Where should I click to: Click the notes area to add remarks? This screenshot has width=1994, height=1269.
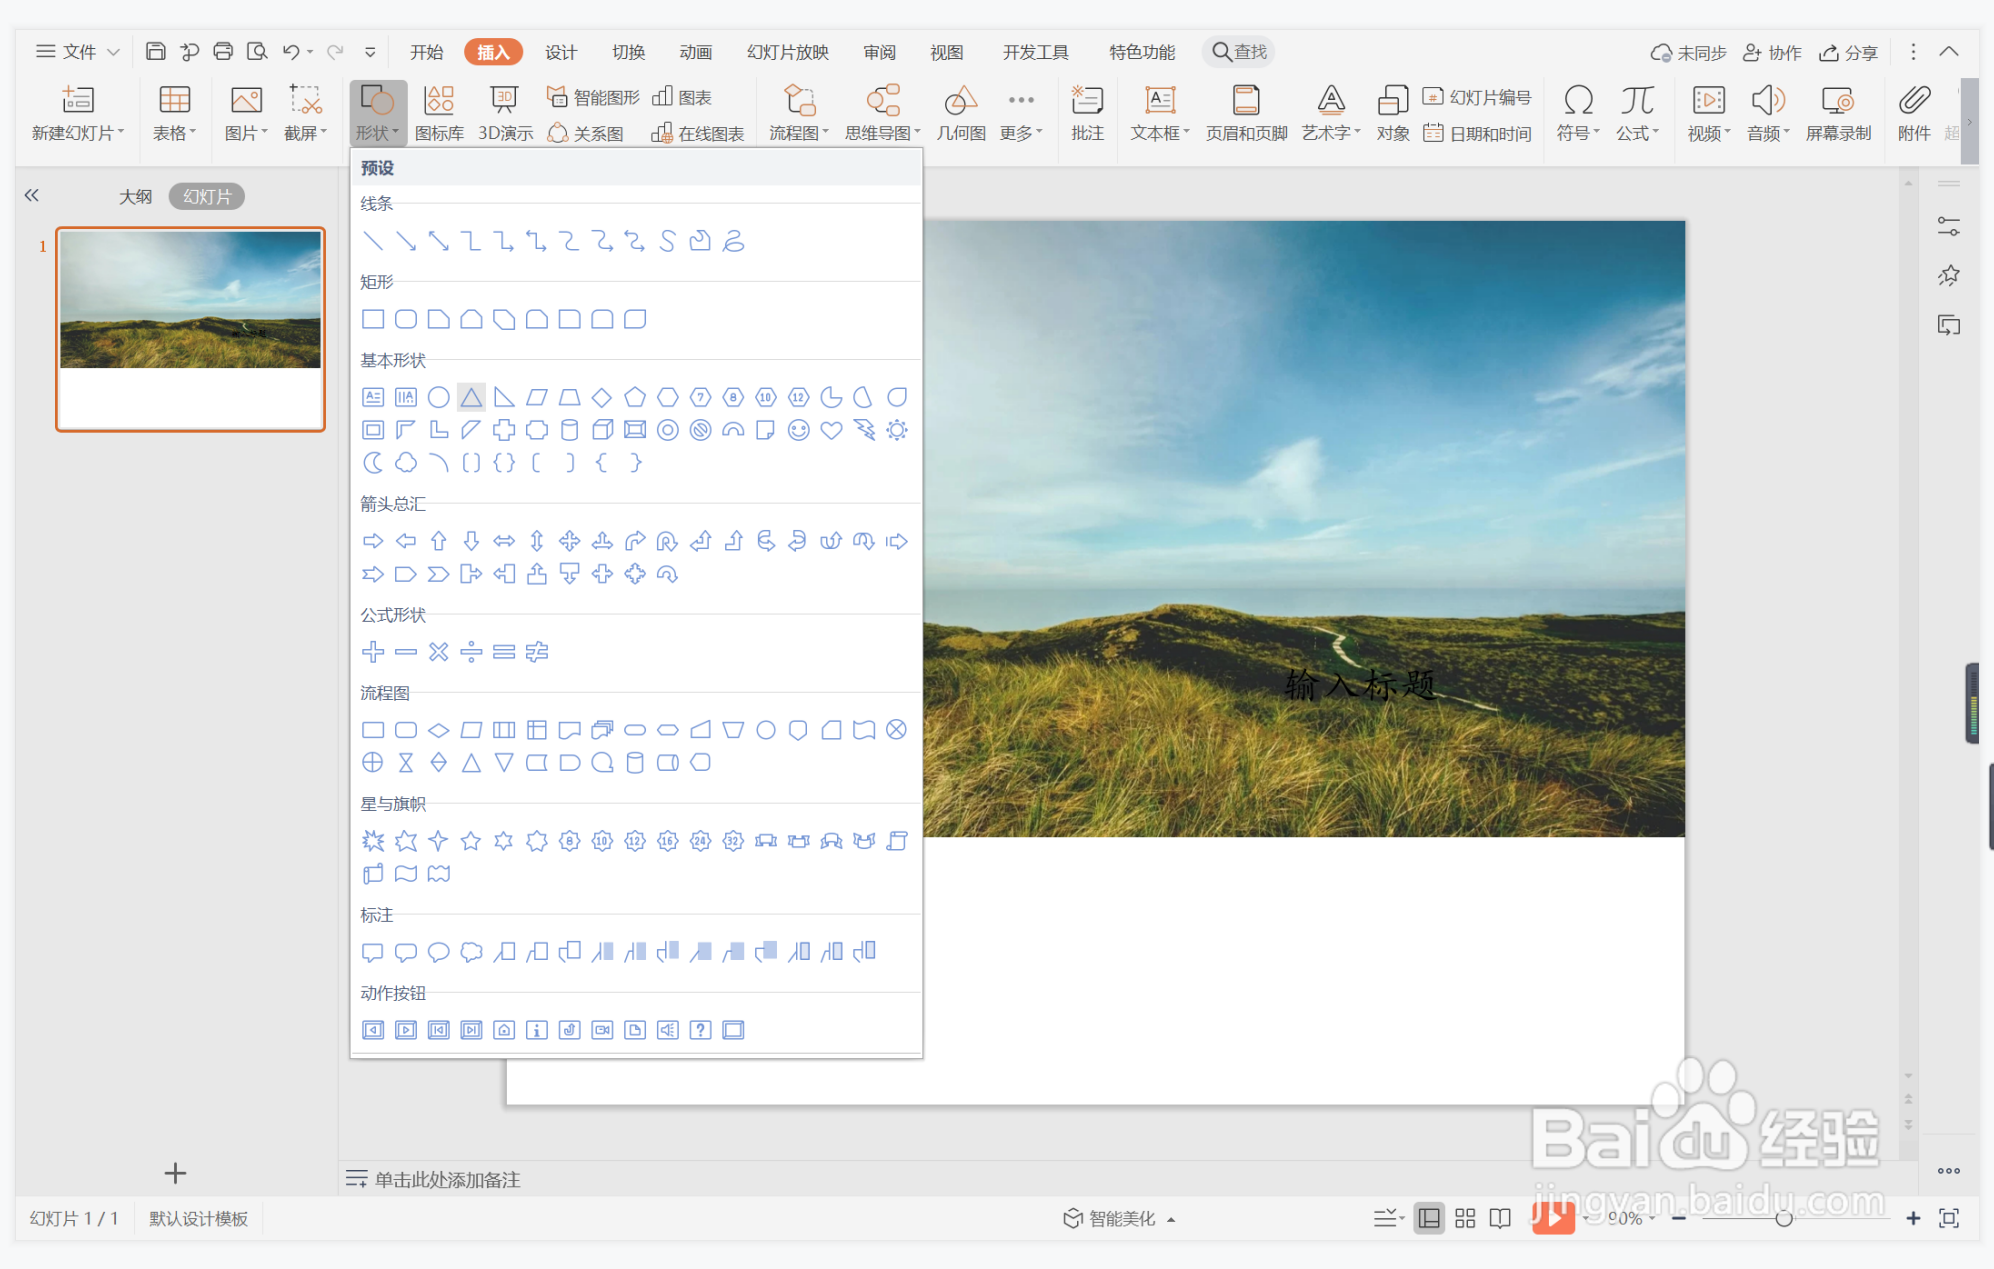point(447,1180)
